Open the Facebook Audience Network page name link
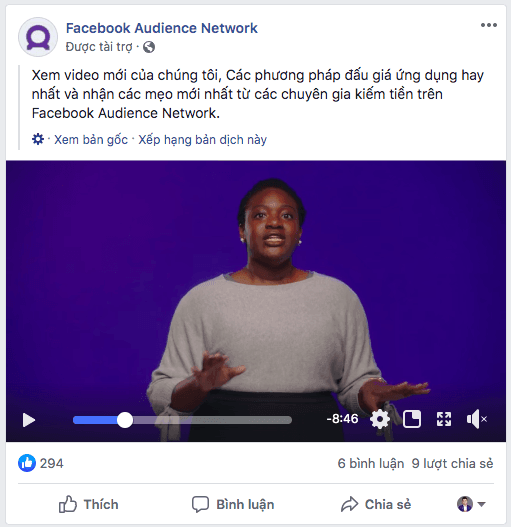 tap(162, 28)
